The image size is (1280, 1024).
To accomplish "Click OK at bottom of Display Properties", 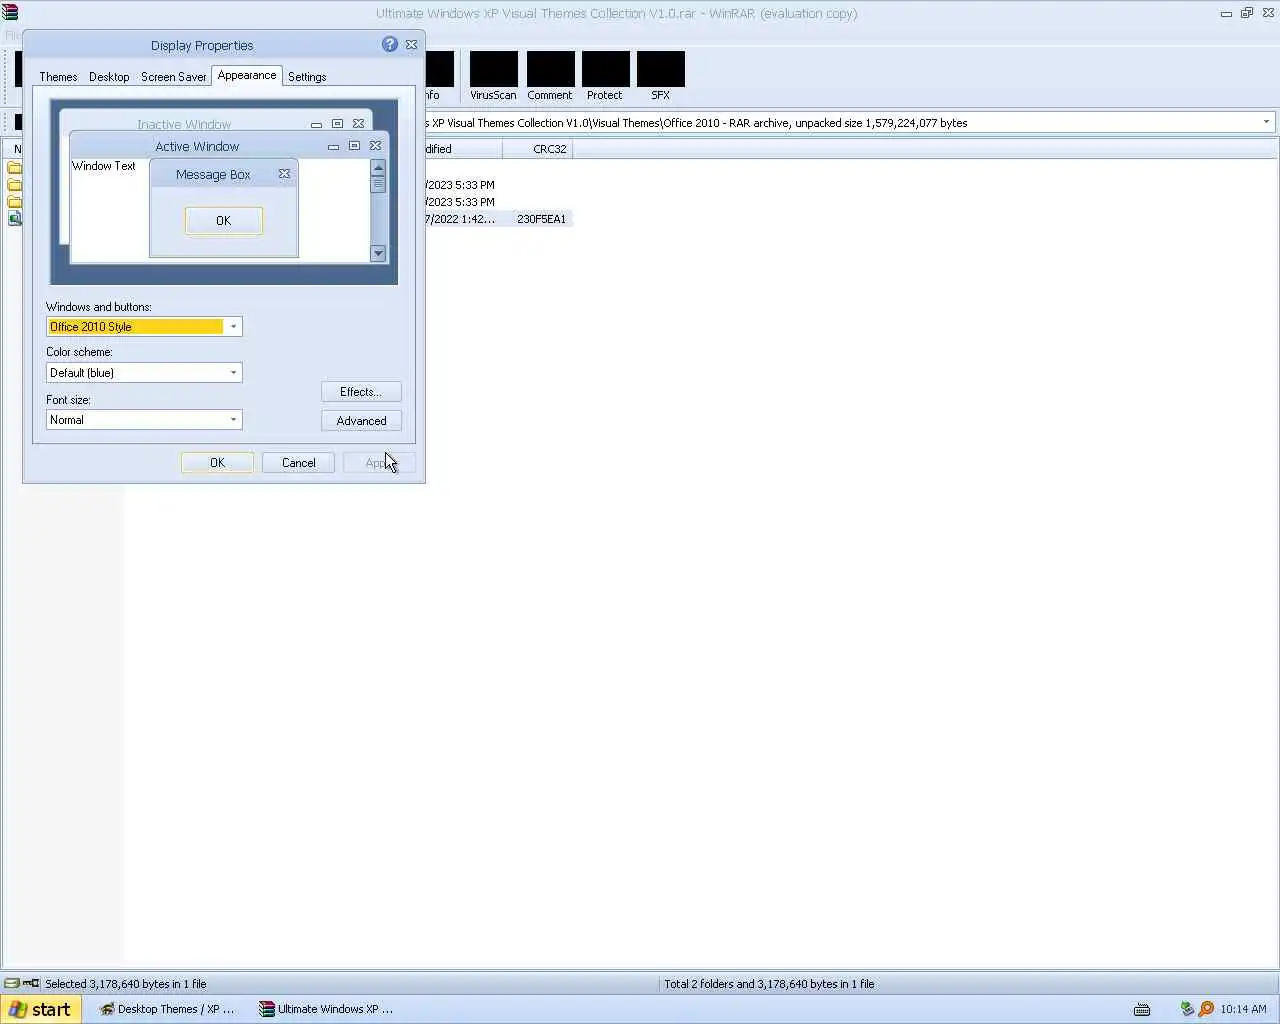I will click(x=217, y=463).
